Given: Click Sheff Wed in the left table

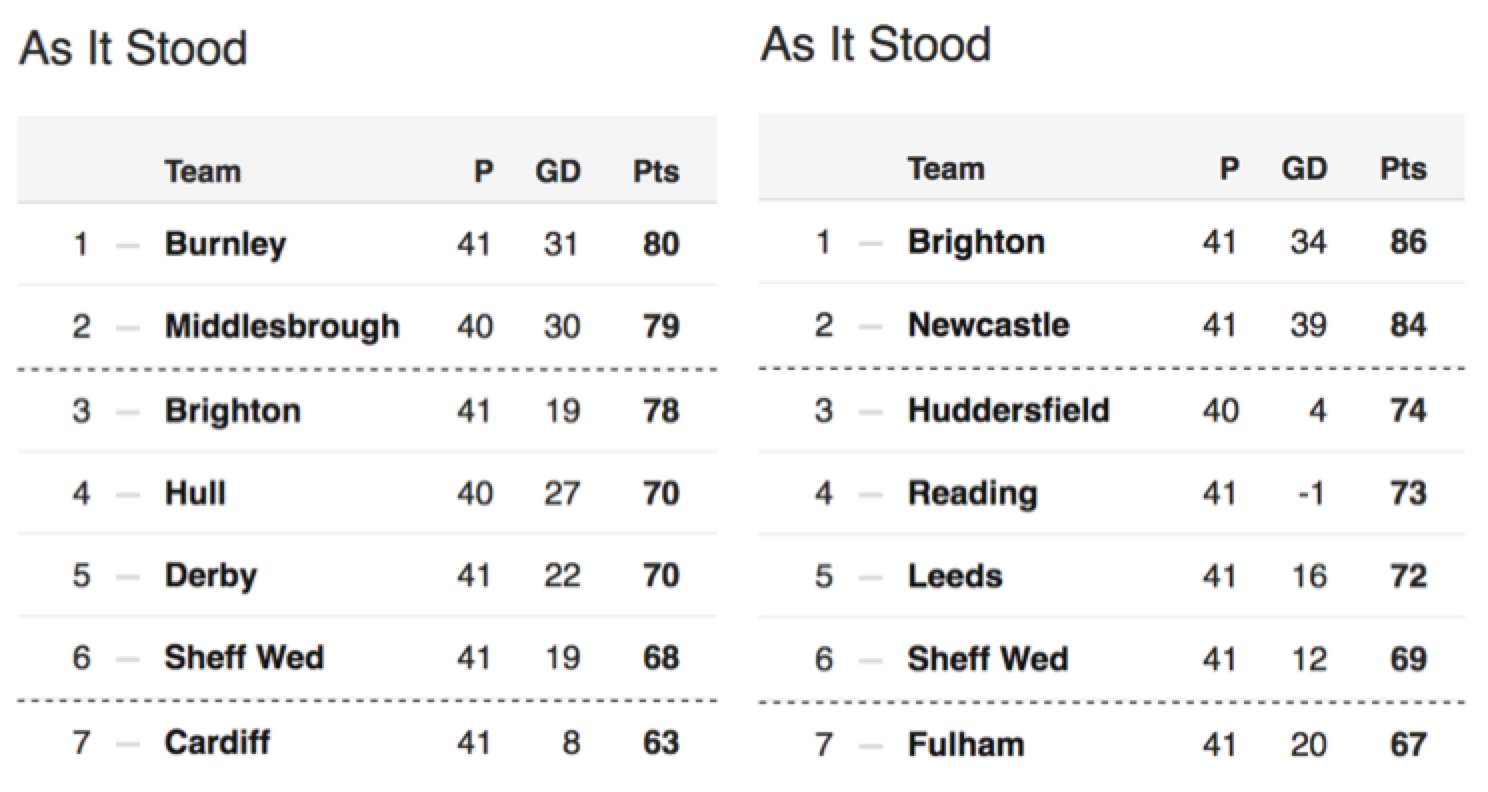Looking at the screenshot, I should pos(244,658).
